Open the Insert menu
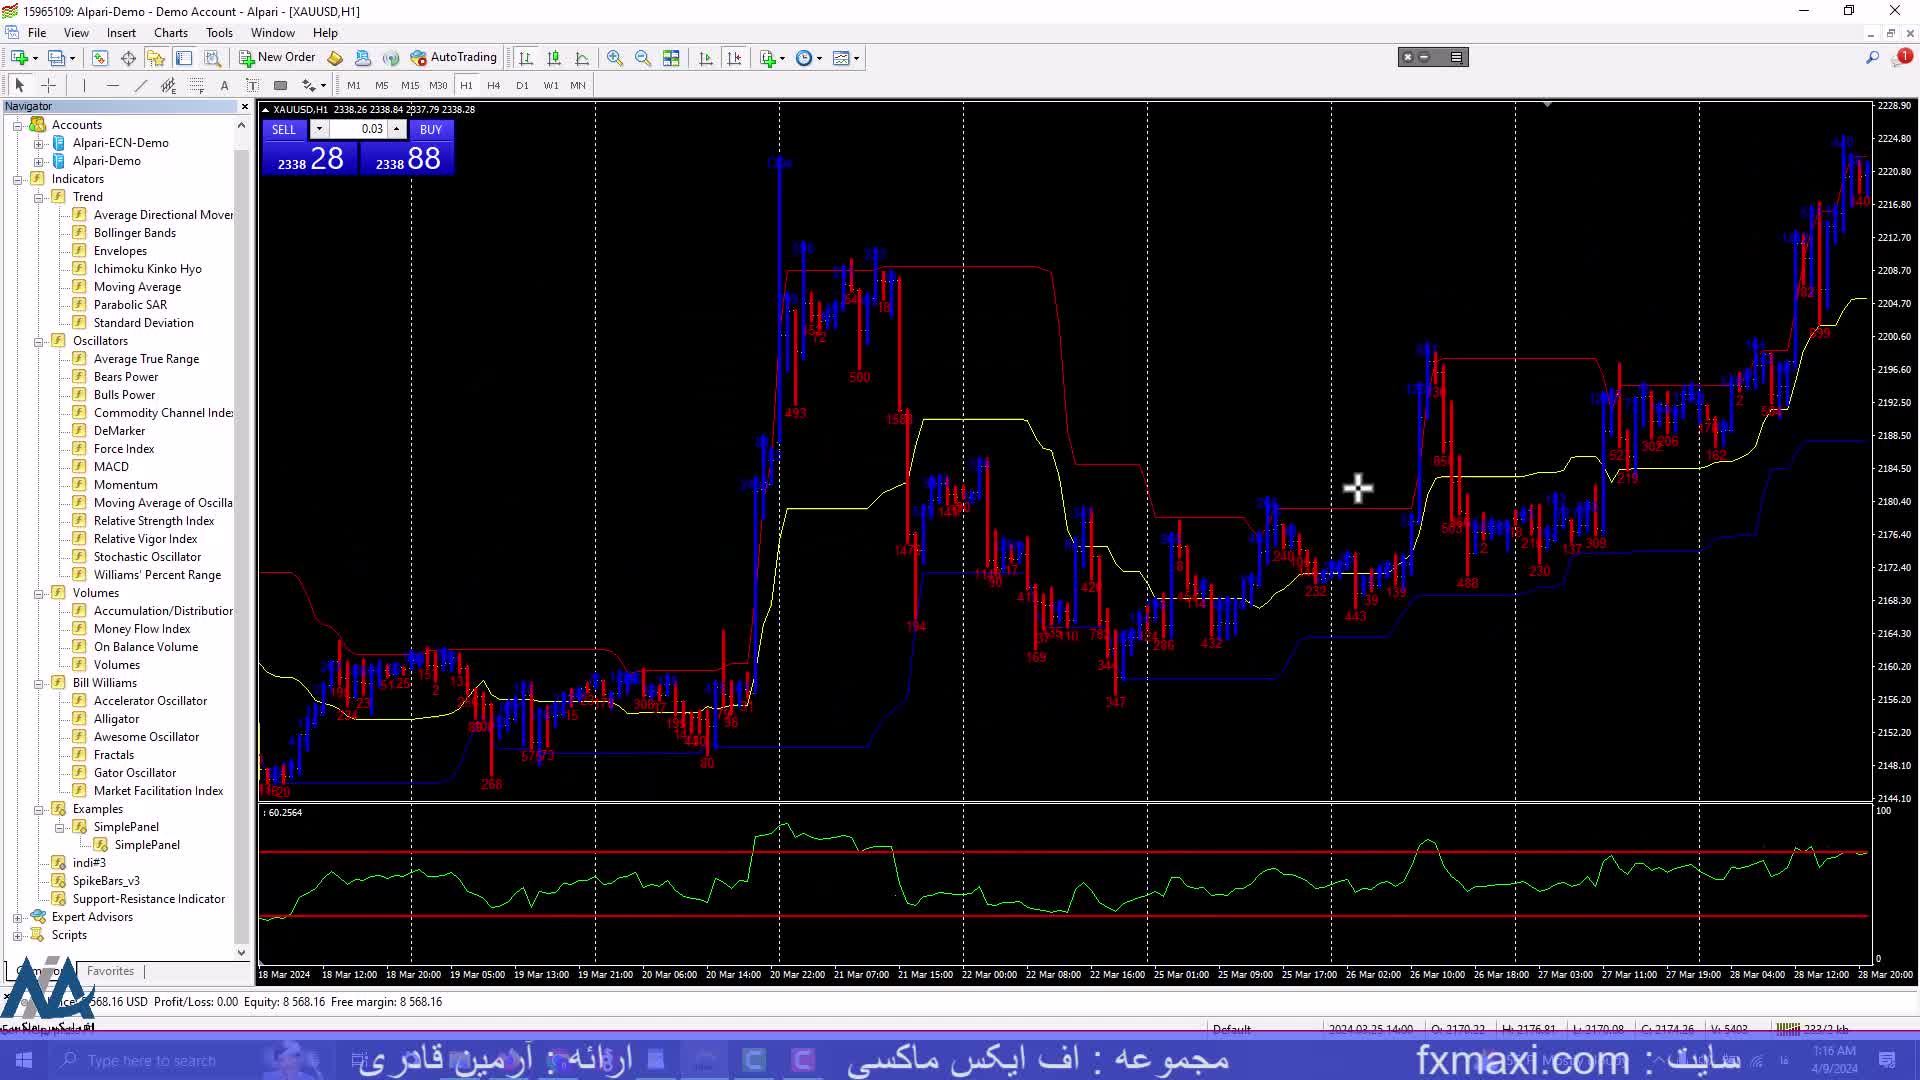Image resolution: width=1920 pixels, height=1080 pixels. [121, 33]
